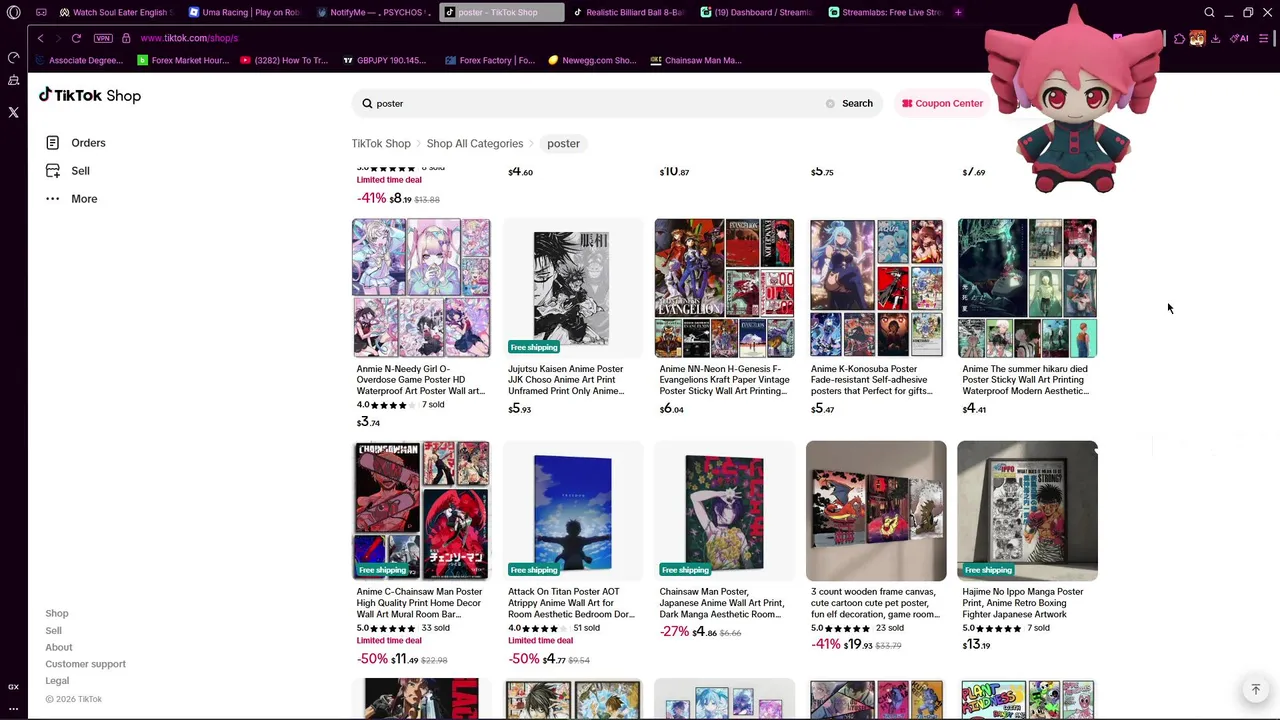Screen dimensions: 1280x720
Task: Open Jujutsu Kaisen Choso poster thumbnail
Action: click(573, 288)
